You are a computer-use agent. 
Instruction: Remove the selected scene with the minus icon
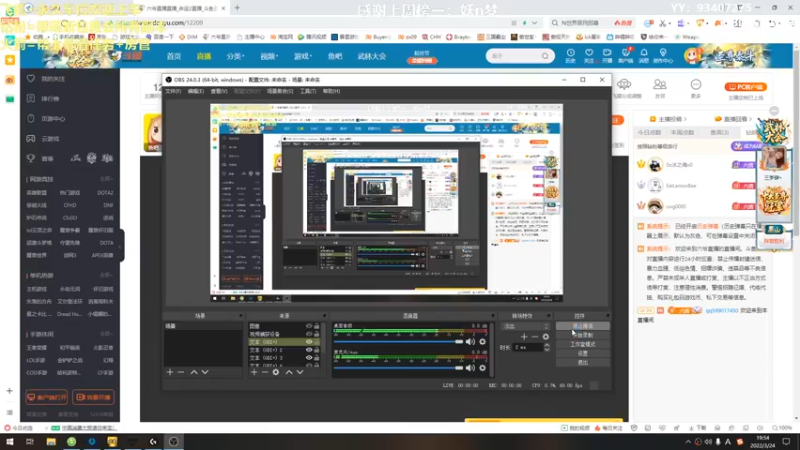tap(181, 372)
